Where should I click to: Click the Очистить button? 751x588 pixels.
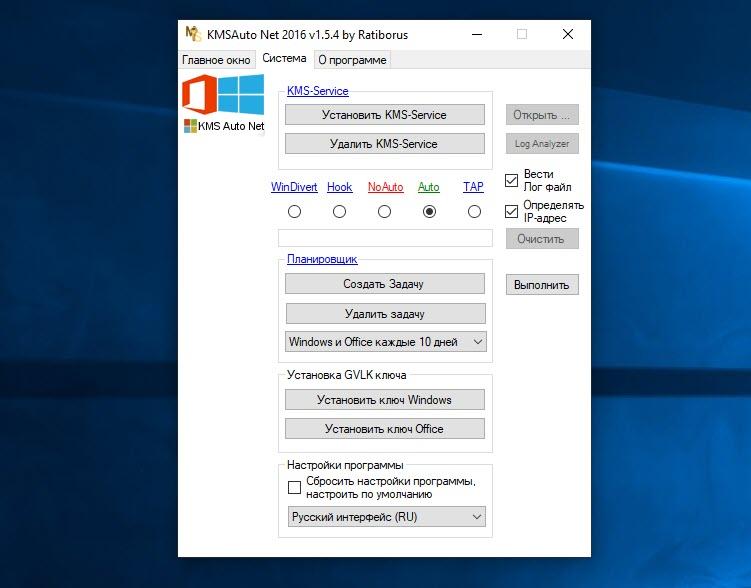542,238
